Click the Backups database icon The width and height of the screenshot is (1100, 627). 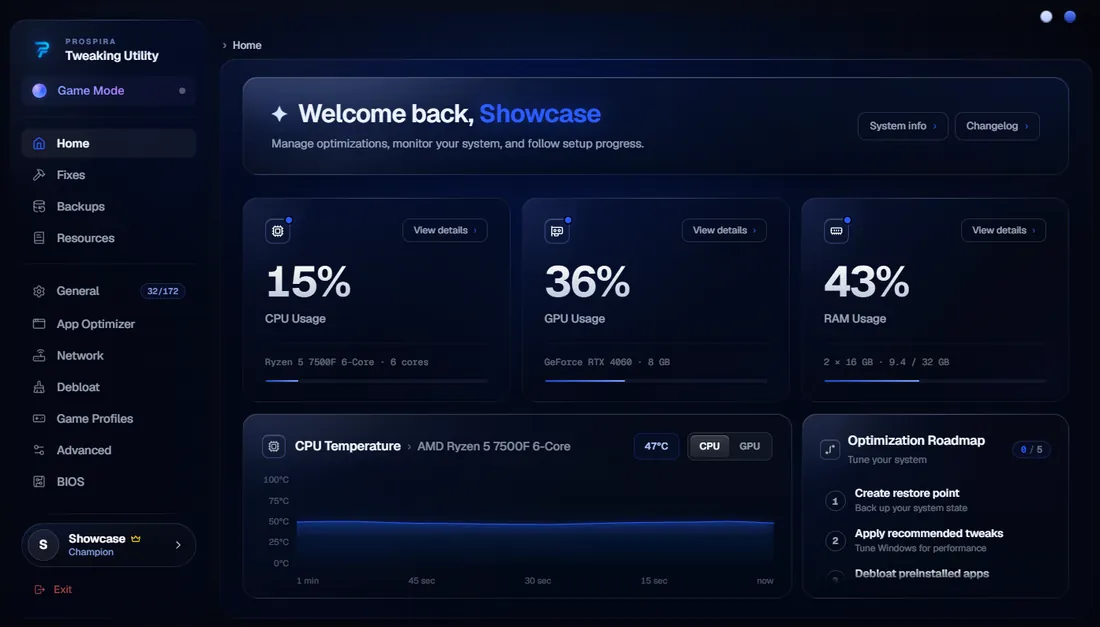(39, 206)
